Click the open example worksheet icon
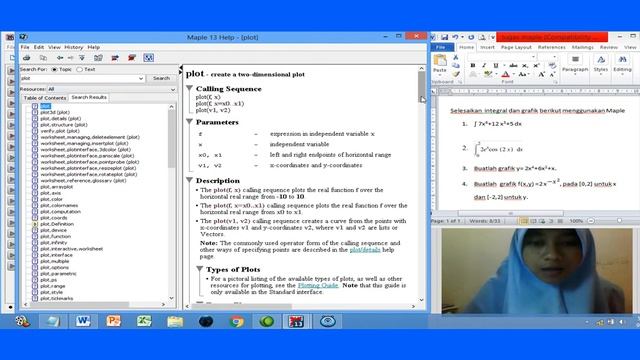 pos(115,58)
